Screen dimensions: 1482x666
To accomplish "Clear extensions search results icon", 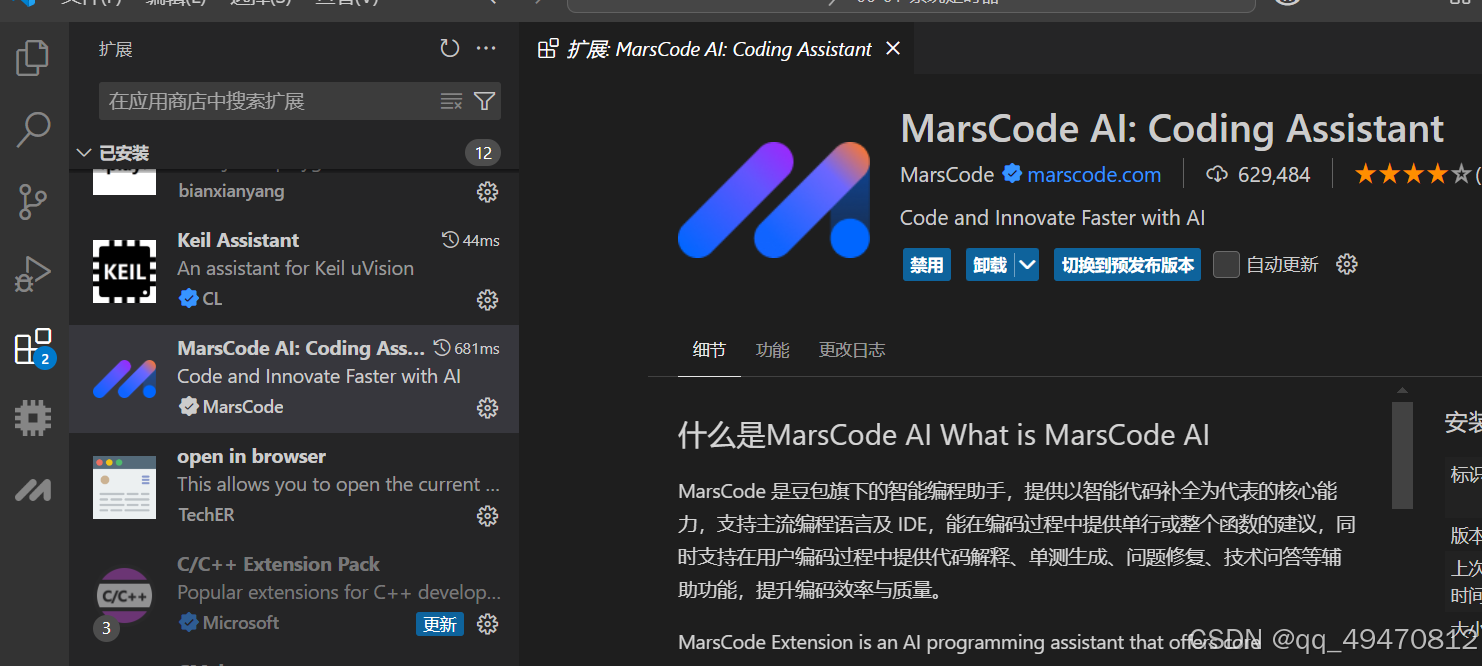I will [451, 101].
